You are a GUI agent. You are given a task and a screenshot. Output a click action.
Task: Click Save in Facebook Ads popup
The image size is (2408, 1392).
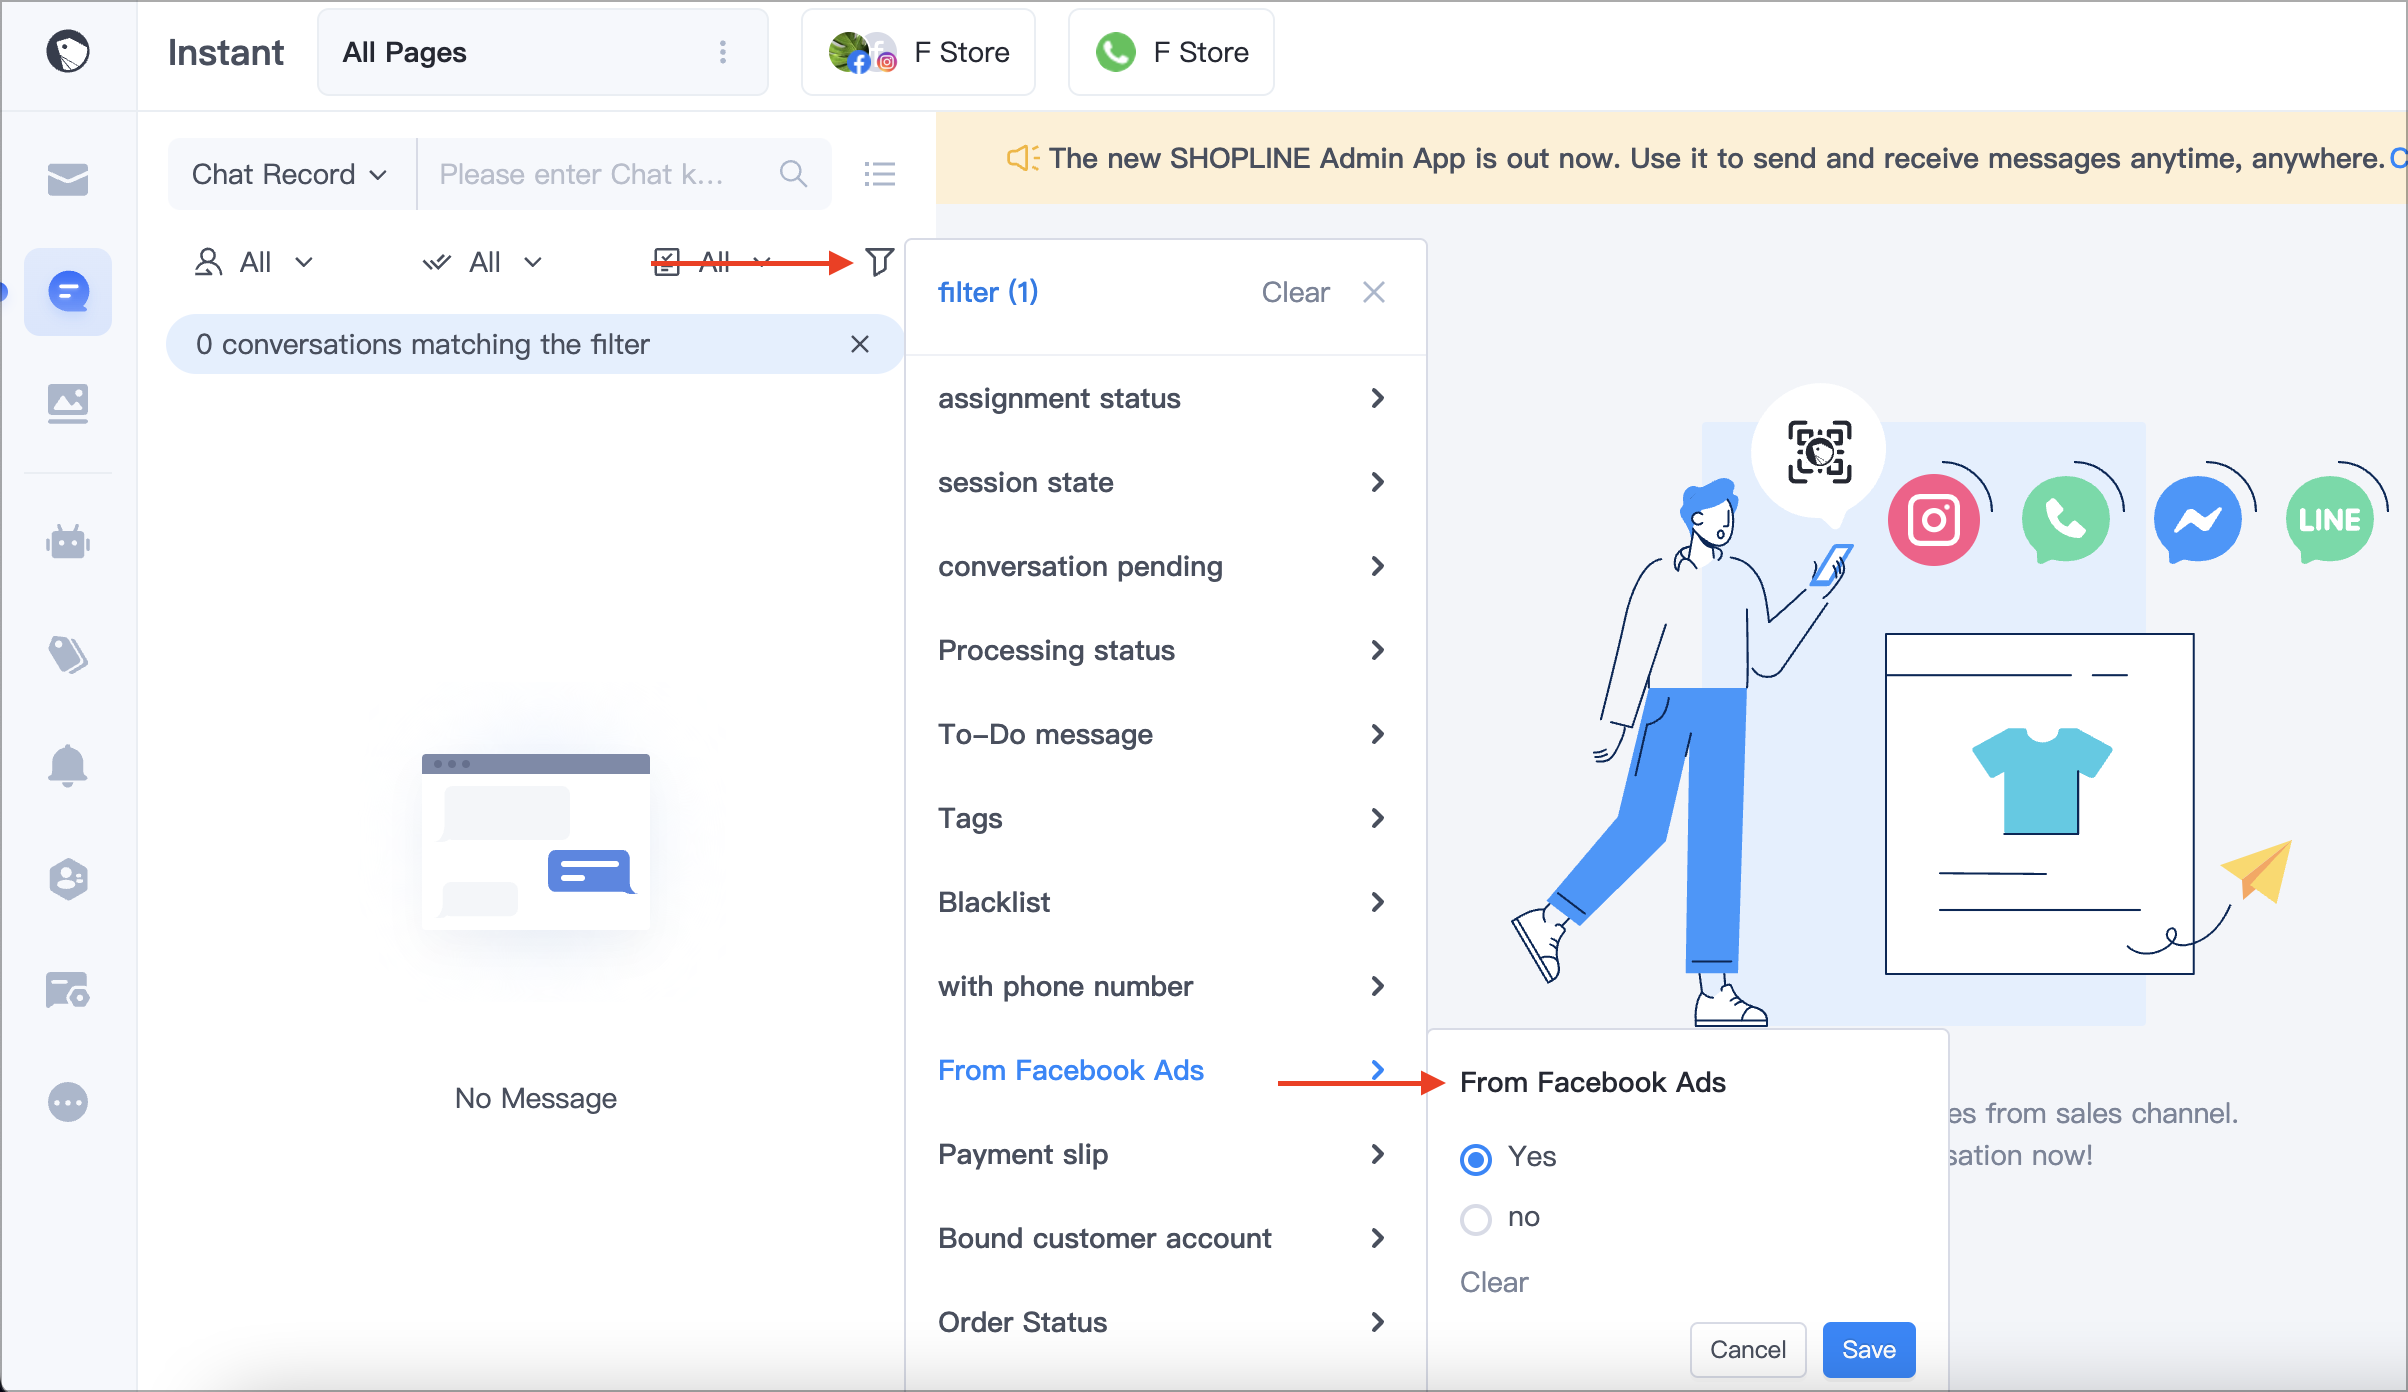tap(1868, 1350)
